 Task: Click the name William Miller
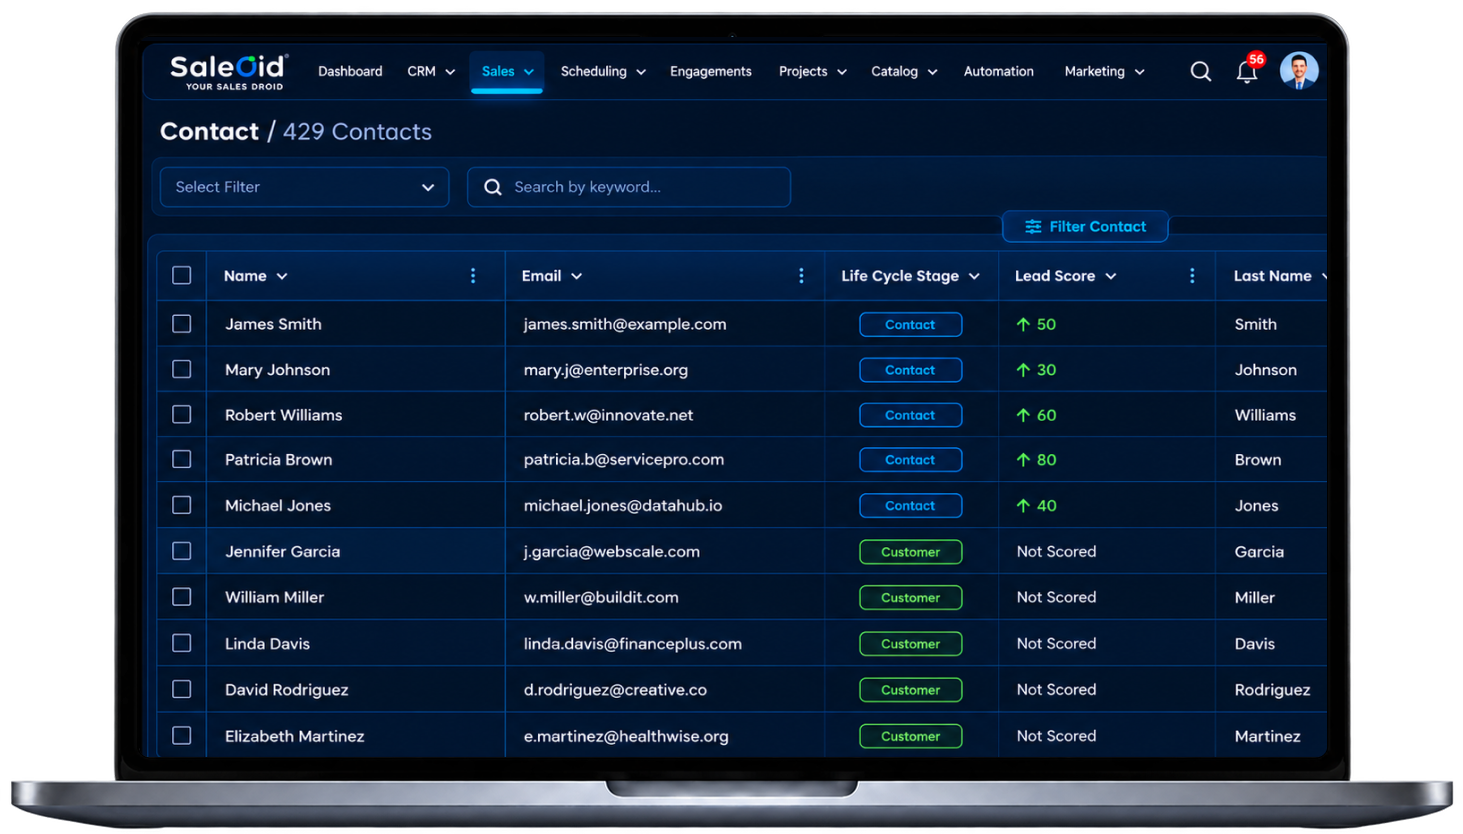coord(275,597)
